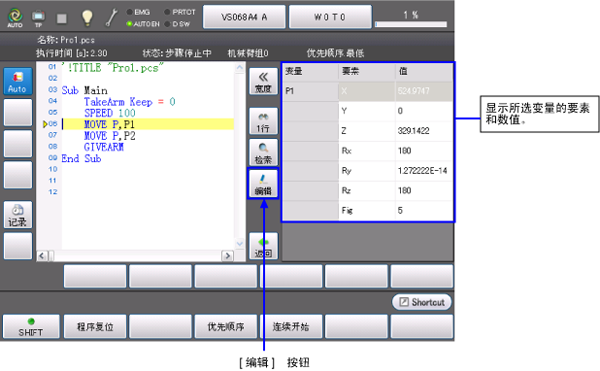Select the Auto button in left sidebar

pos(18,81)
